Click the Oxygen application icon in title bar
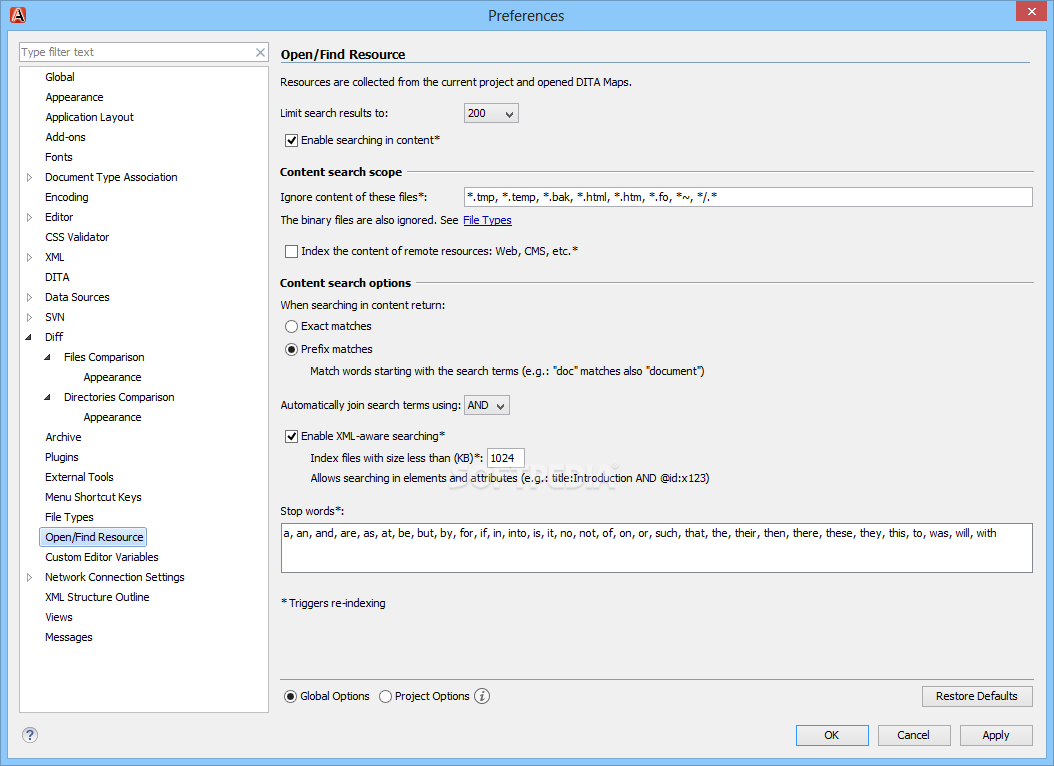This screenshot has height=766, width=1054. pos(18,15)
